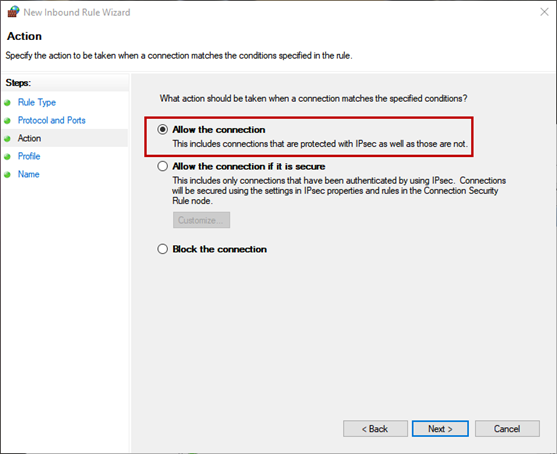Open the Protocol and Ports step
This screenshot has height=454, width=557.
pos(52,120)
